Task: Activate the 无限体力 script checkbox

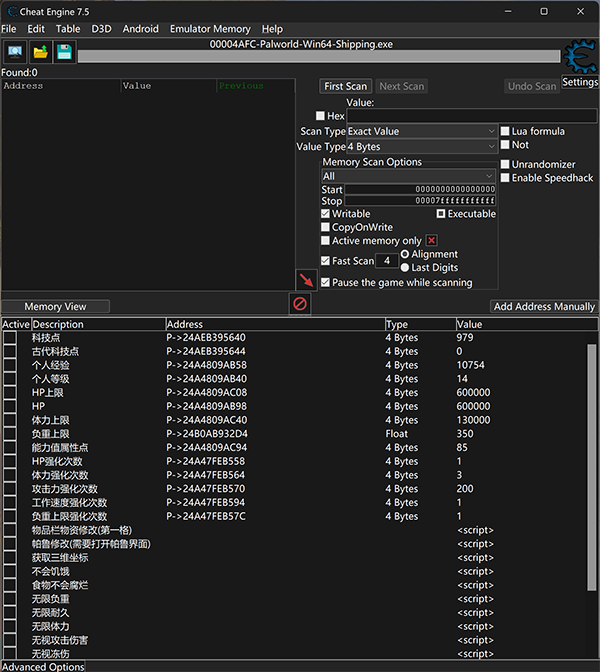Action: pyautogui.click(x=10, y=626)
